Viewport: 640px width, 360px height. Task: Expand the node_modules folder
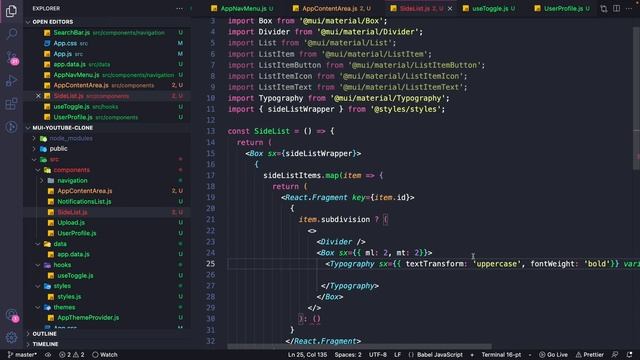71,138
